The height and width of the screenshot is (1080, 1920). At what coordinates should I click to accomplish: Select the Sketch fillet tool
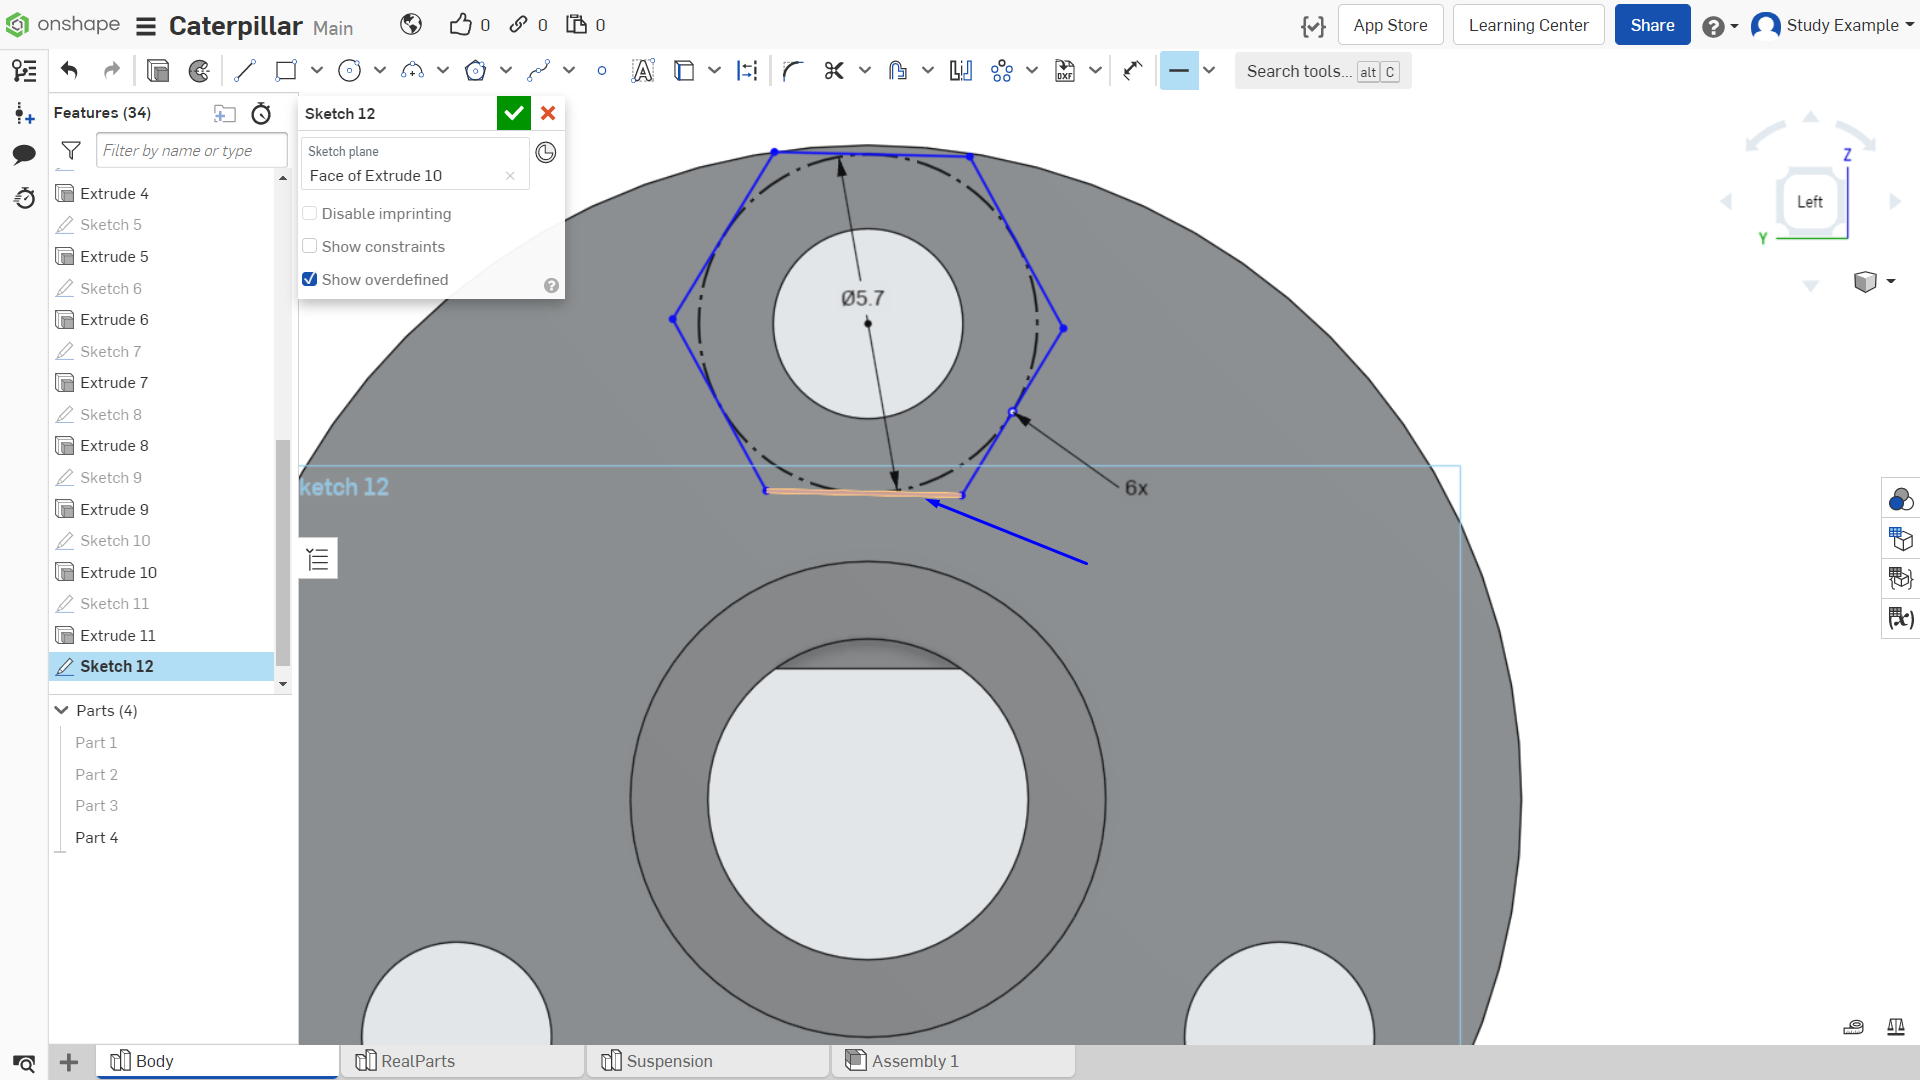point(793,71)
